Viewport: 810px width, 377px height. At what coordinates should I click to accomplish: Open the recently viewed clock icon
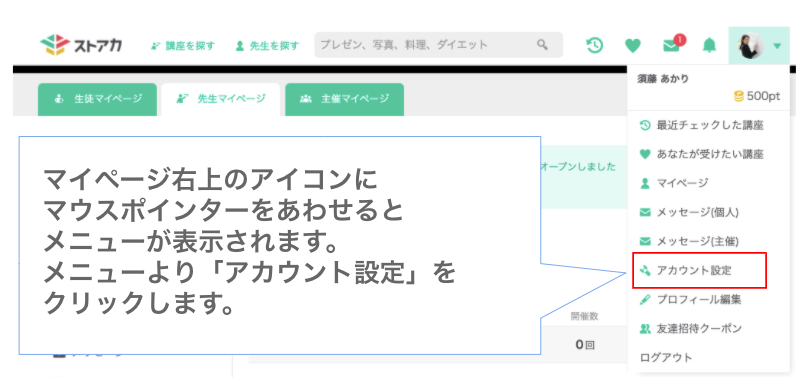tap(595, 45)
